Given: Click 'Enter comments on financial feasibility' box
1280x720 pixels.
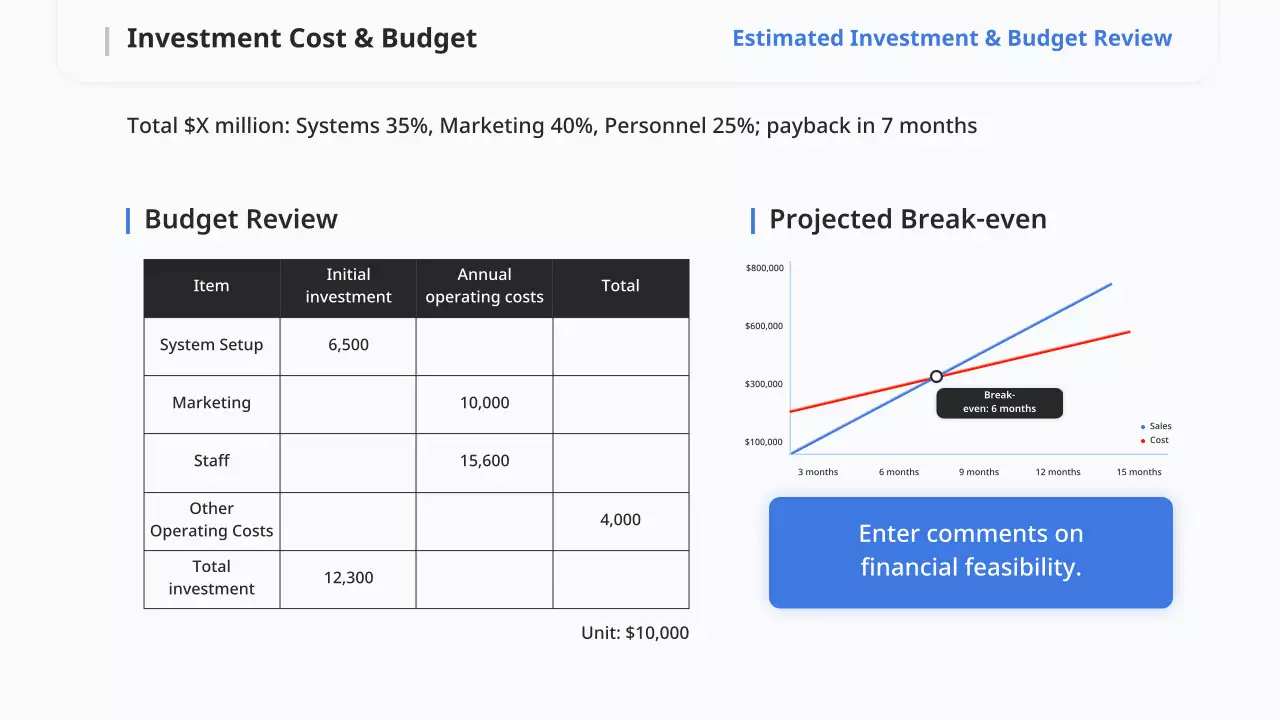Looking at the screenshot, I should click(x=970, y=551).
